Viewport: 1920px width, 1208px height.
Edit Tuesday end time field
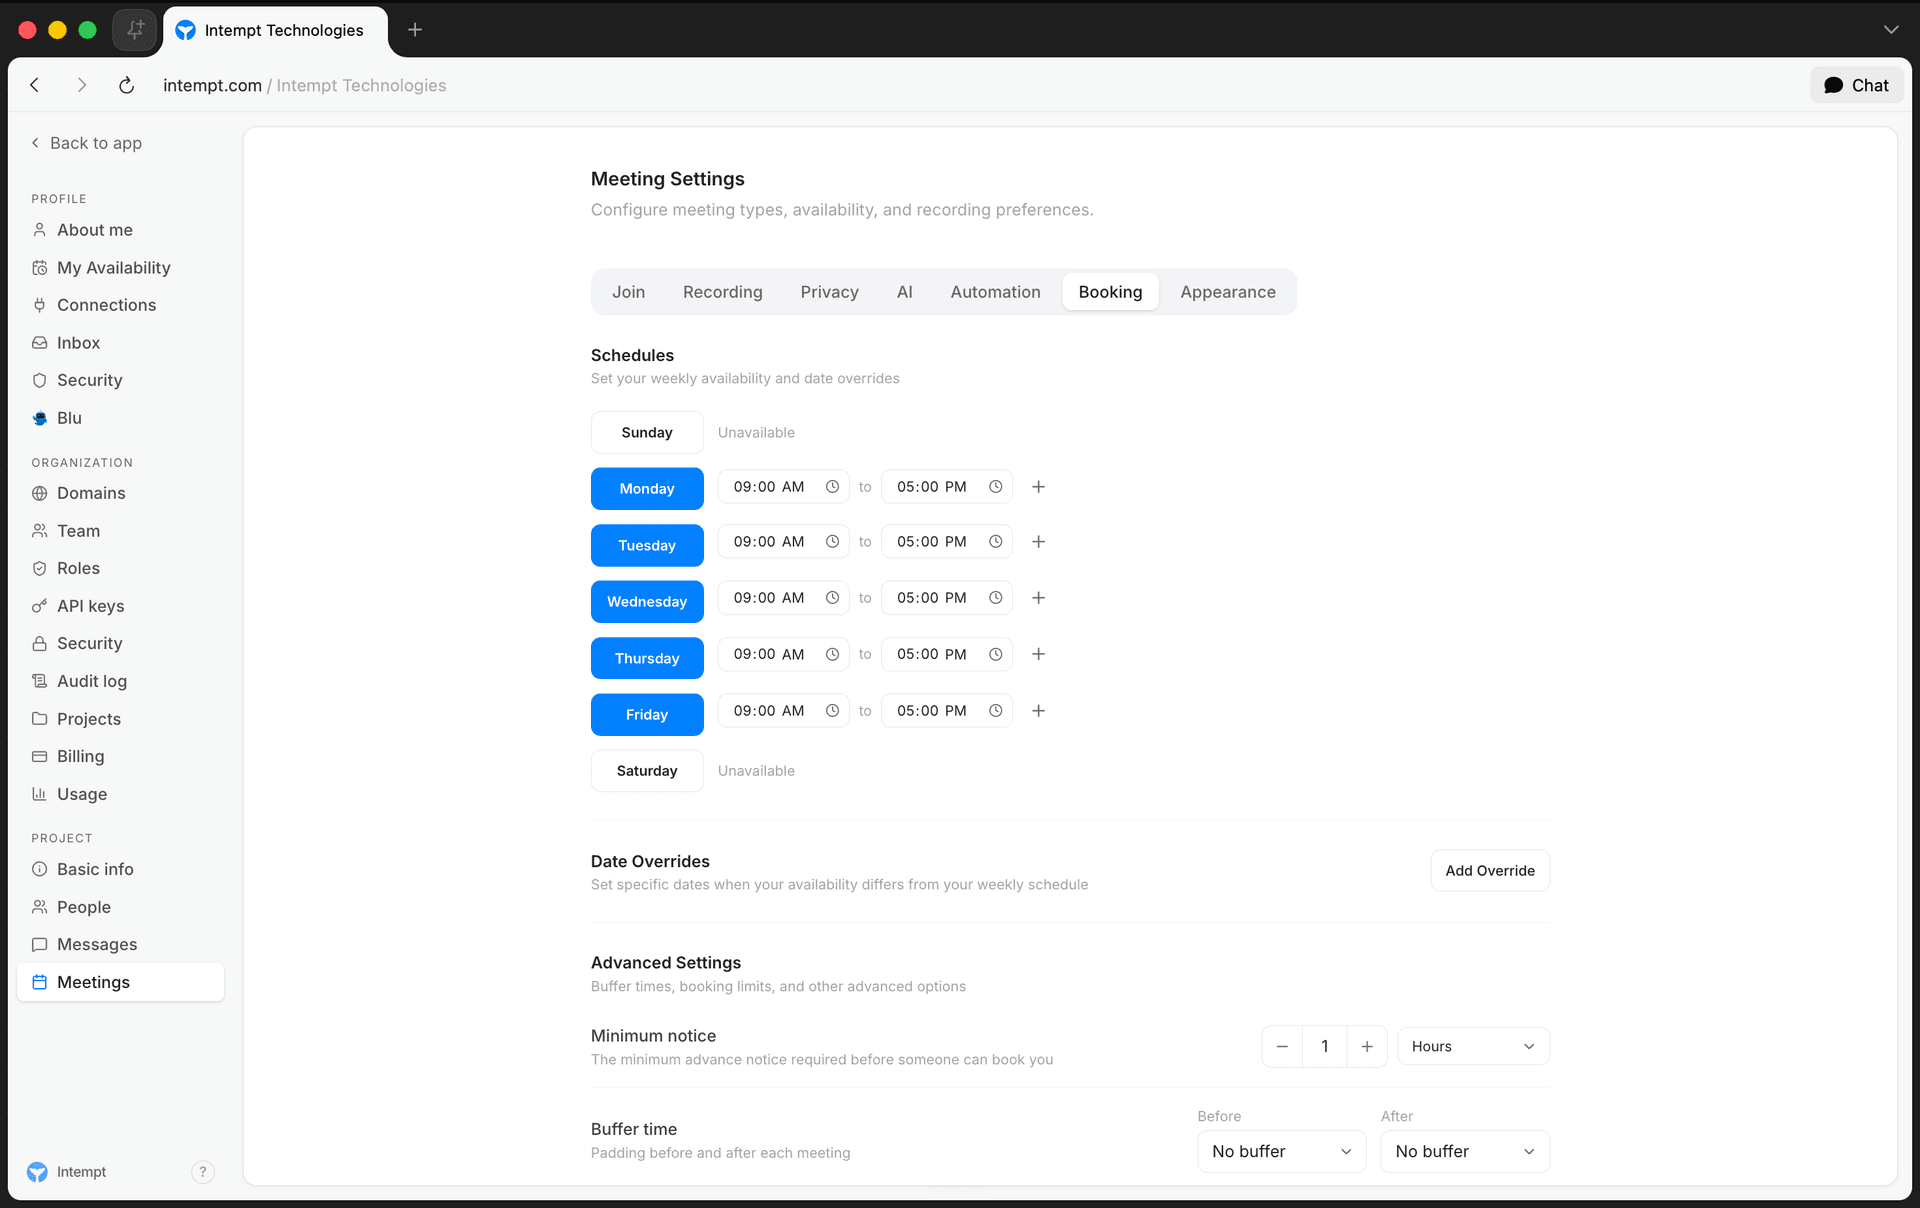coord(947,542)
